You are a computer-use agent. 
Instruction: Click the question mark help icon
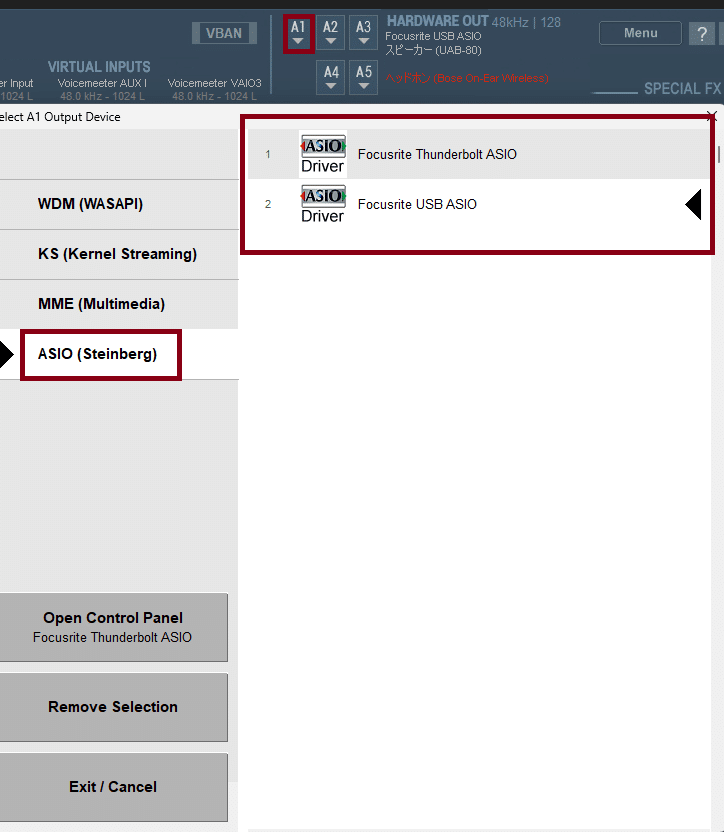point(702,34)
